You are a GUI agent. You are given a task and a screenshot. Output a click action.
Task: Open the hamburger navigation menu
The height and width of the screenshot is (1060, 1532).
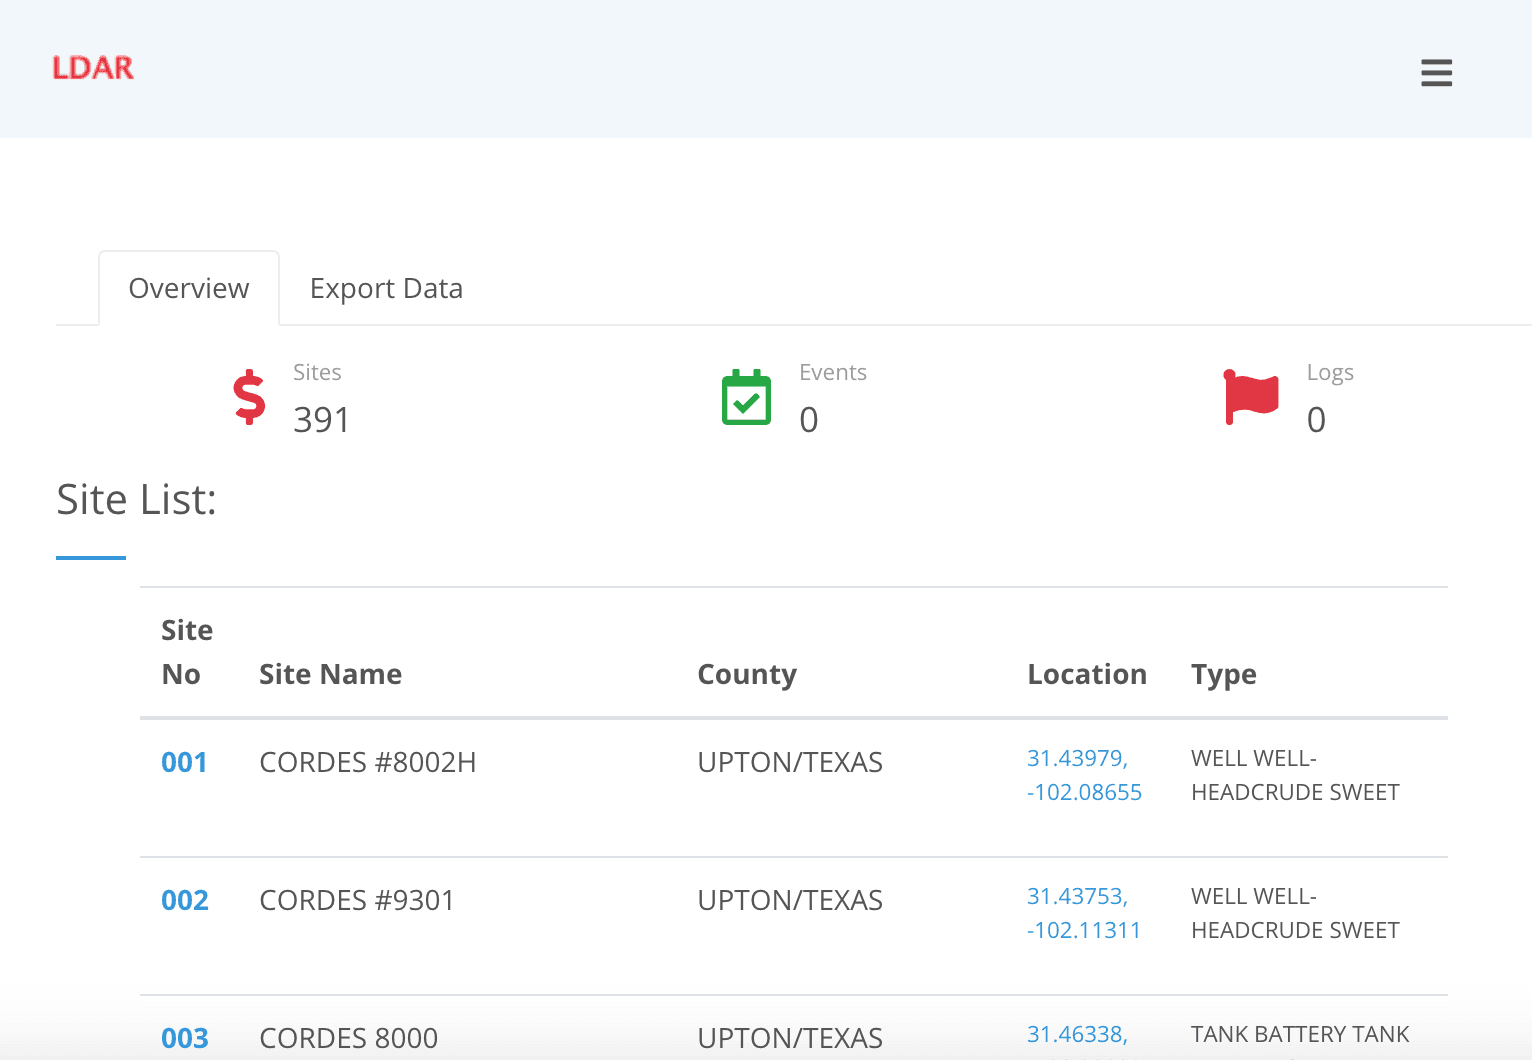point(1436,72)
